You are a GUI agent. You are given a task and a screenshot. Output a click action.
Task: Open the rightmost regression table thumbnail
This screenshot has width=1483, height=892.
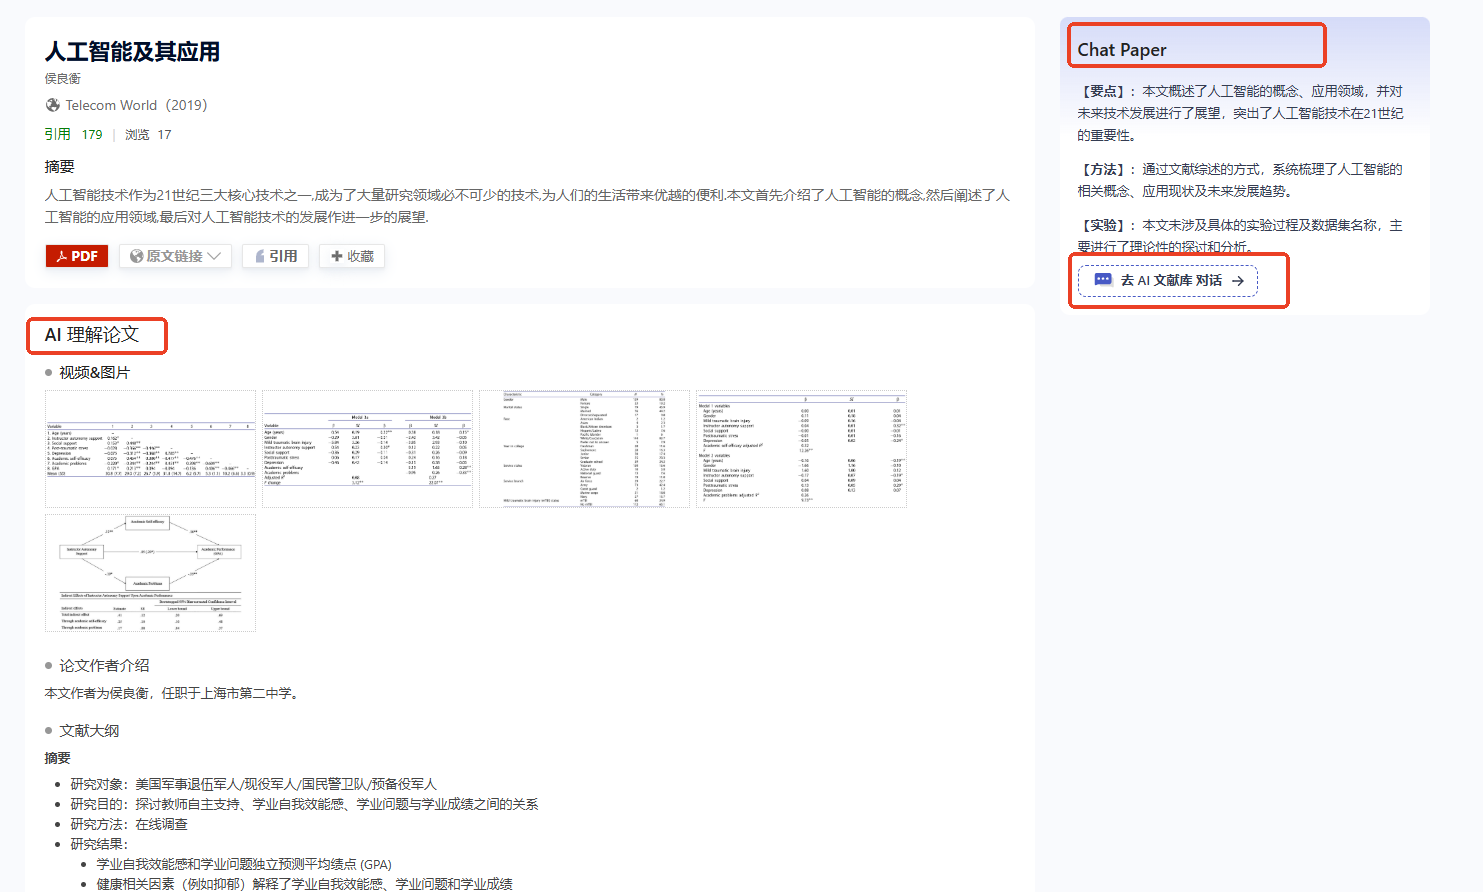click(x=801, y=447)
